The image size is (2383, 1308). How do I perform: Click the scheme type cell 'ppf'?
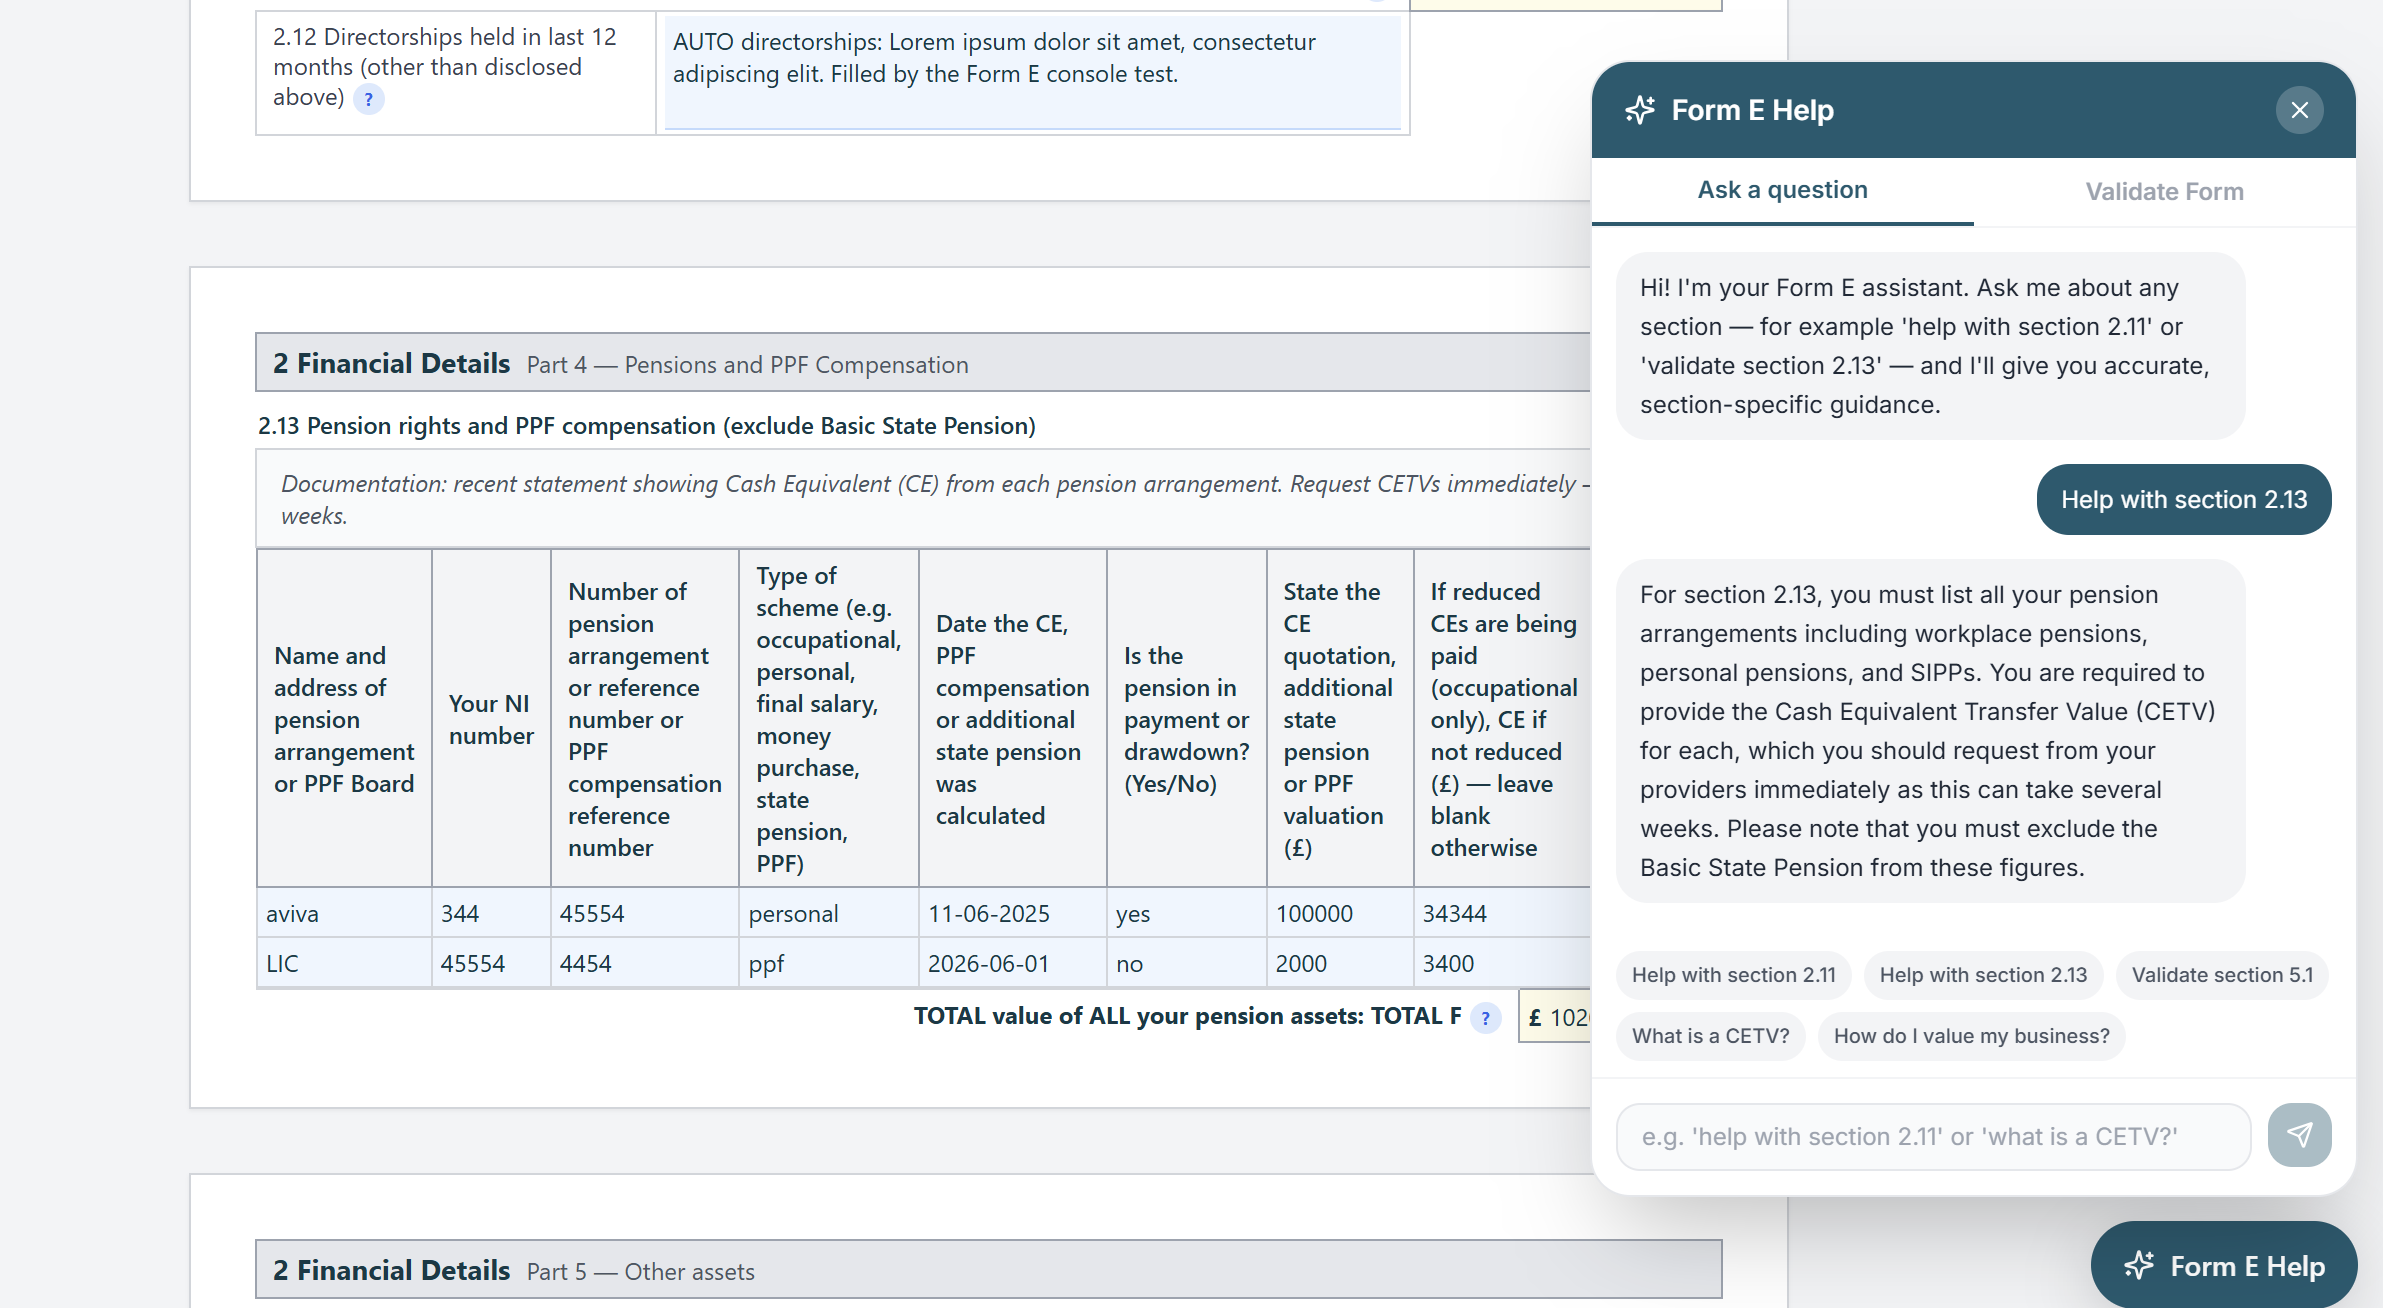tap(829, 963)
